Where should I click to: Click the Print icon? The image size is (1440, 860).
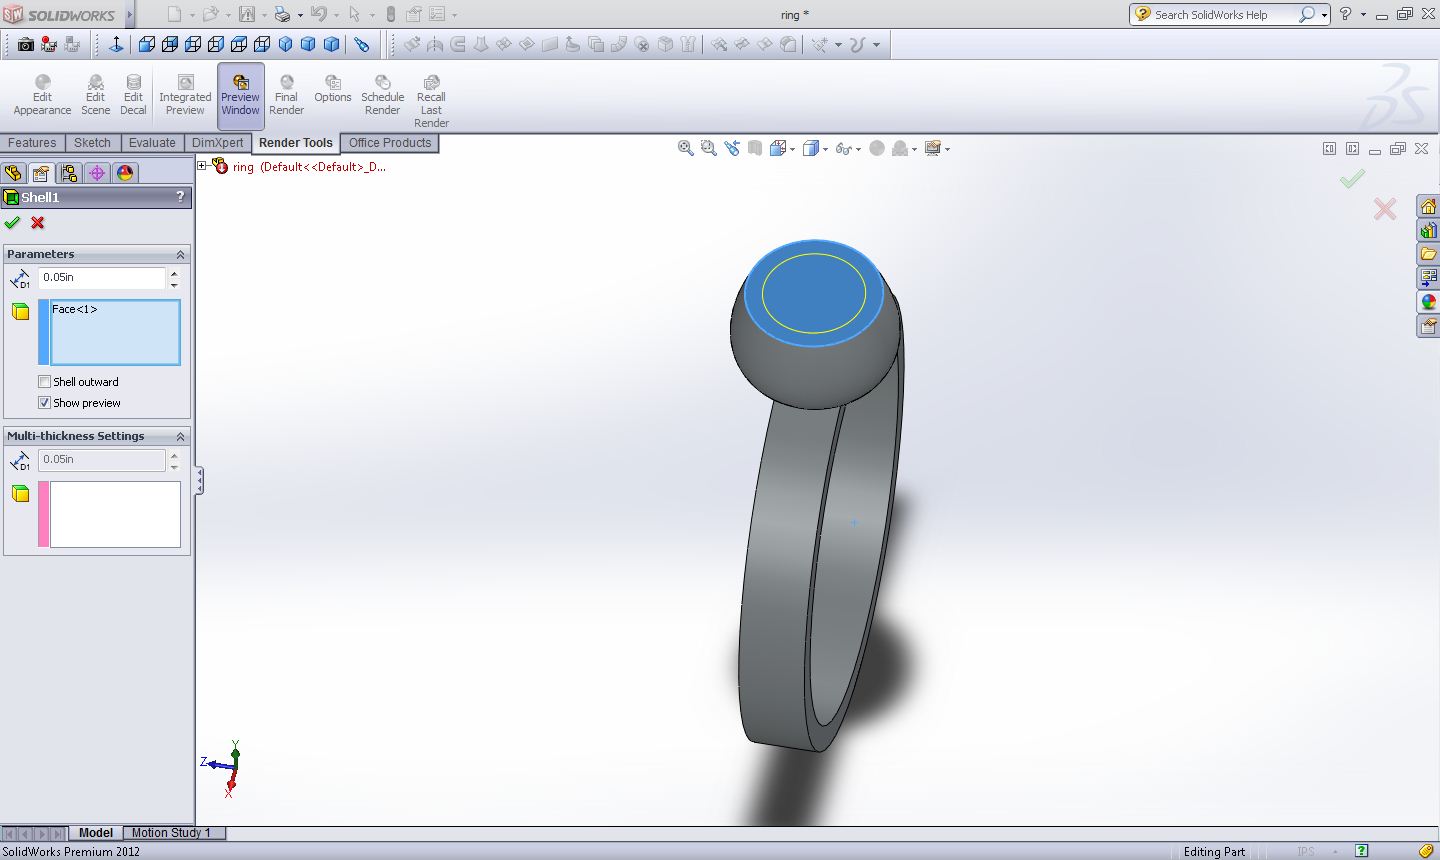pos(282,14)
